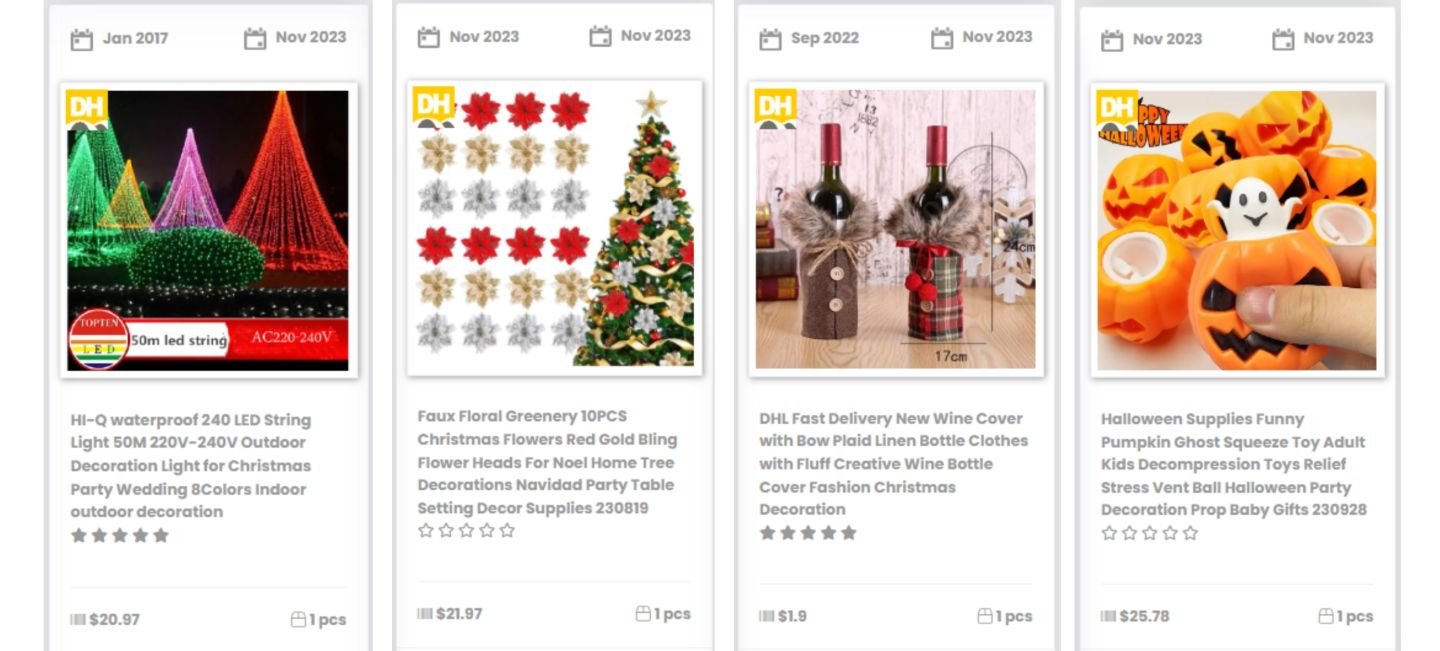Viewport: 1440px width, 651px height.
Task: Open Halloween Supplies Funny Pumpkin Ghost title
Action: (x=1233, y=464)
